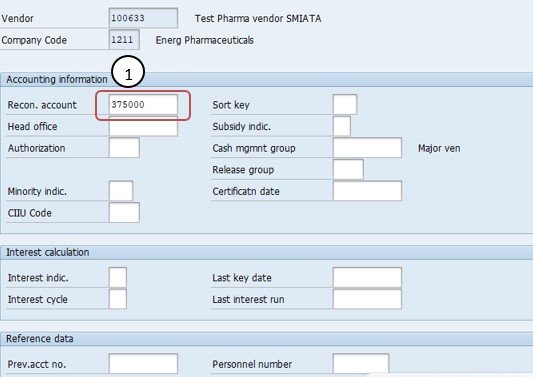Click the Head office label
533x377 pixels.
33,126
